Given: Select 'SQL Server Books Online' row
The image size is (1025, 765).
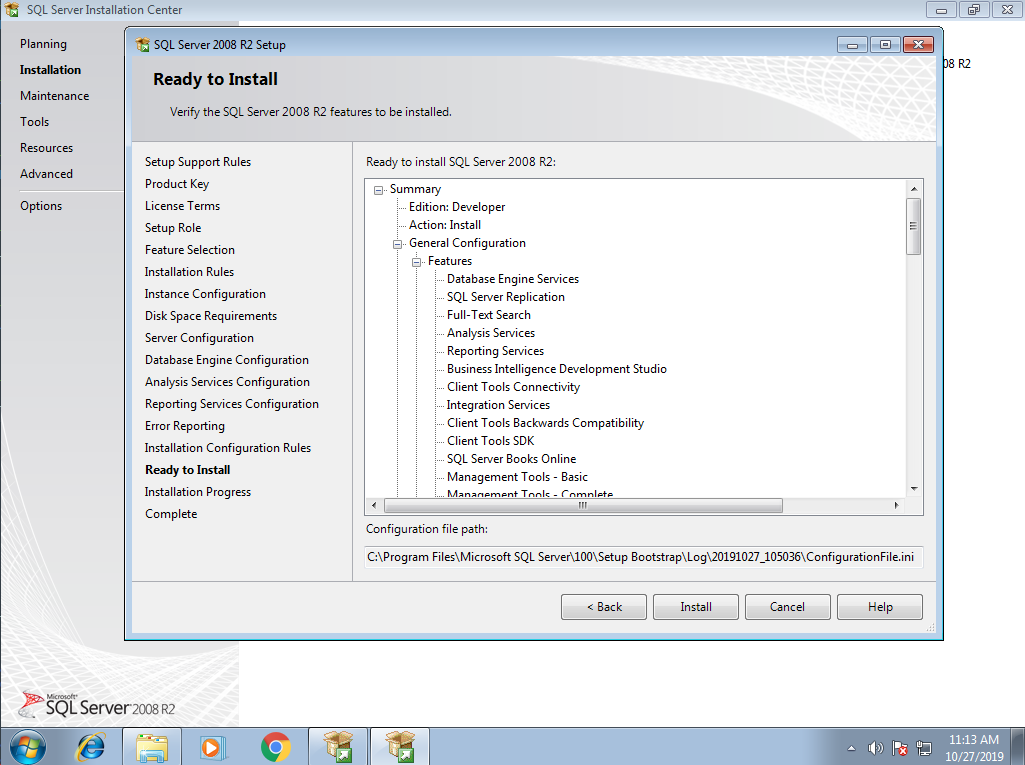Looking at the screenshot, I should point(511,459).
